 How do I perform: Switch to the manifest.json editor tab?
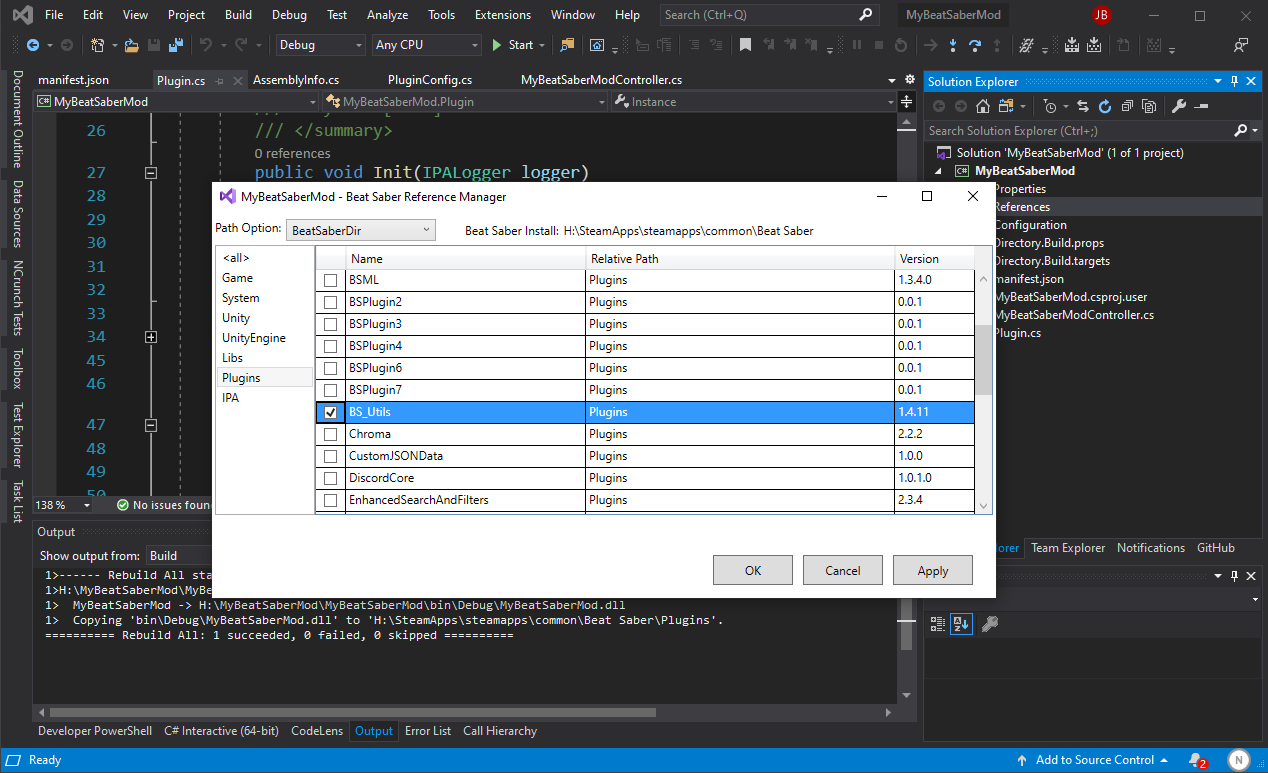click(74, 80)
